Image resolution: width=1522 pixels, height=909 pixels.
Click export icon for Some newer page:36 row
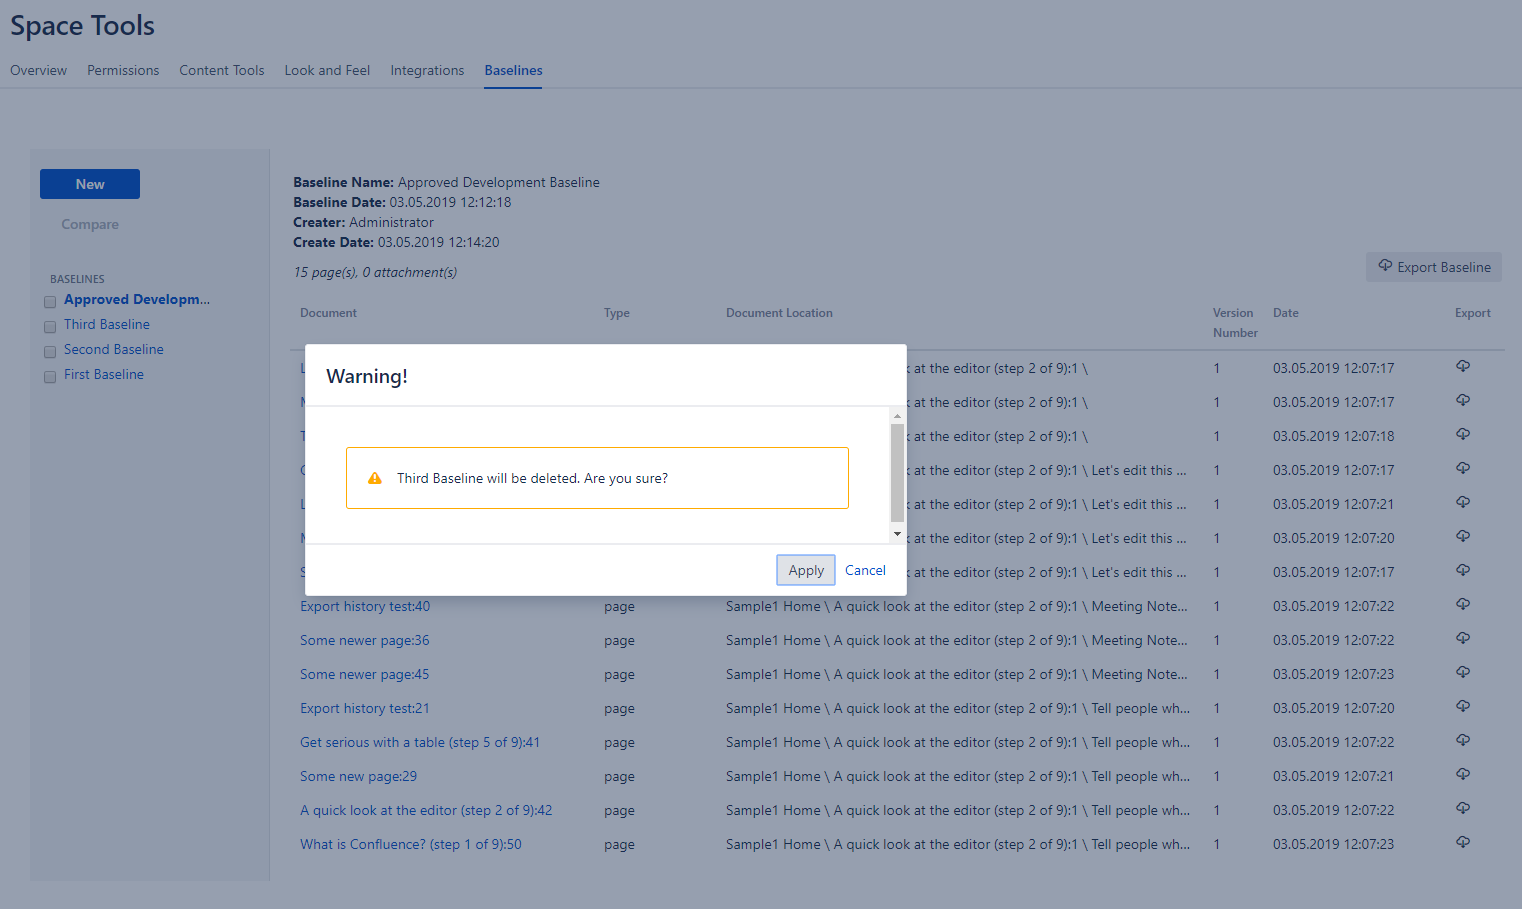[1462, 638]
